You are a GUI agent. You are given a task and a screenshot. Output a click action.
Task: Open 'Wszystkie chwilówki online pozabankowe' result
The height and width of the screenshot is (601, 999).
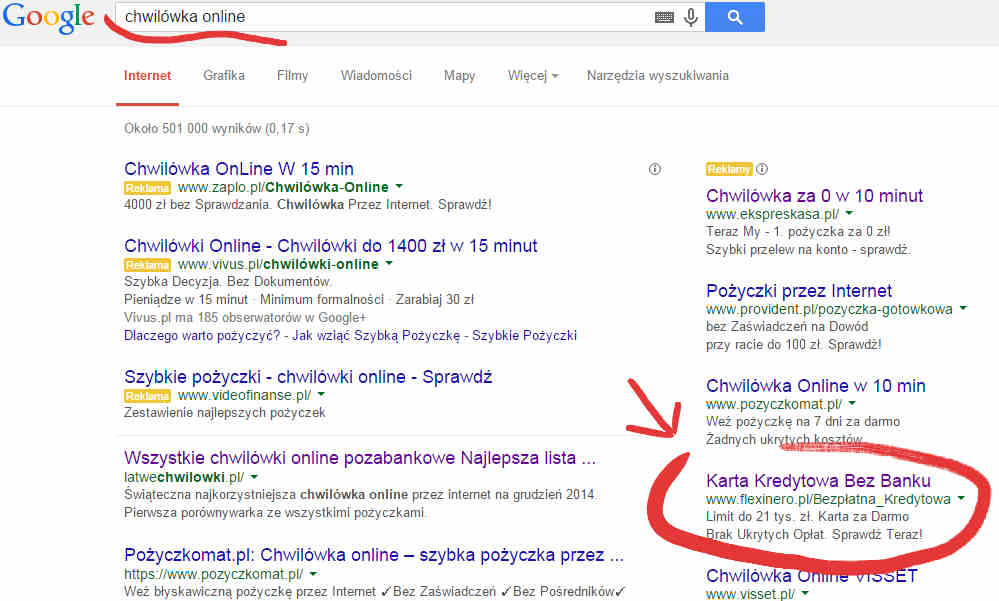tap(360, 458)
